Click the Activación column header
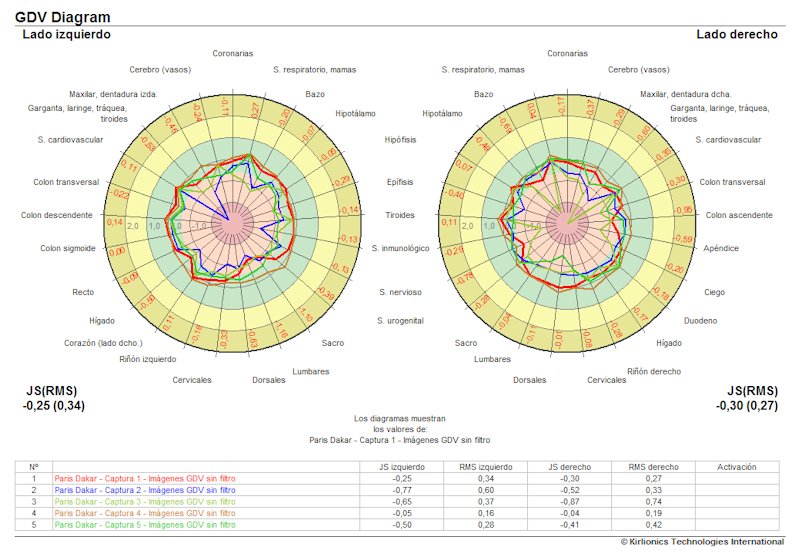Viewport: 792px width, 554px height. point(737,467)
